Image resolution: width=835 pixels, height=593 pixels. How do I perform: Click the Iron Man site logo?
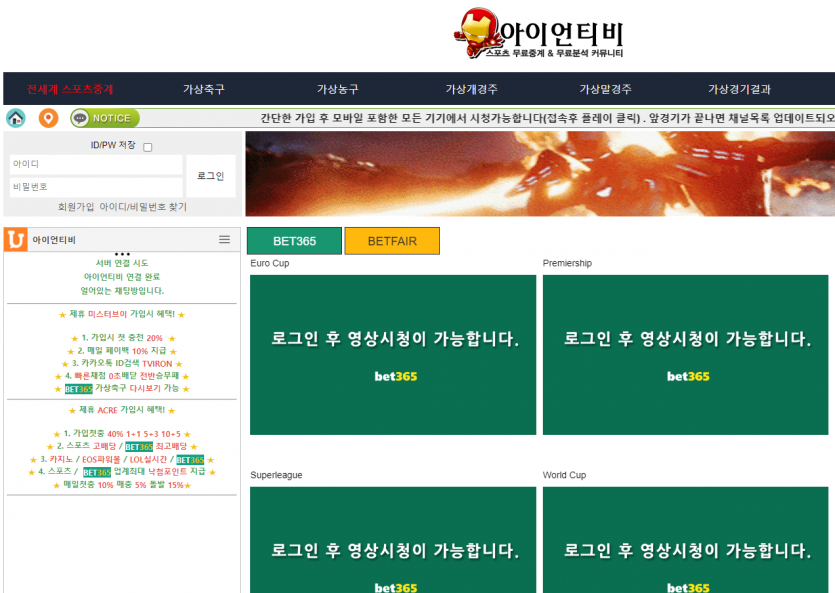[x=538, y=33]
